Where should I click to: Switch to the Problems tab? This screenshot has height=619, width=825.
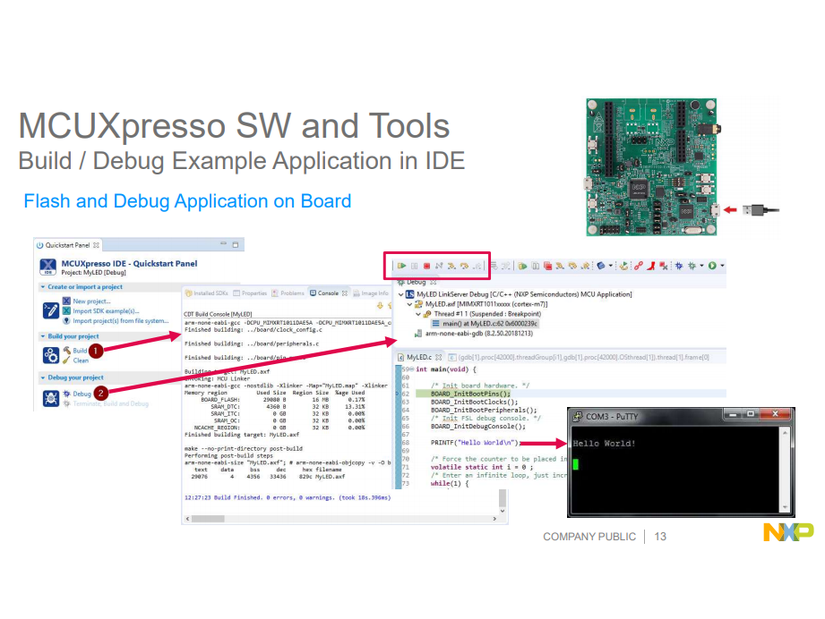(x=288, y=293)
